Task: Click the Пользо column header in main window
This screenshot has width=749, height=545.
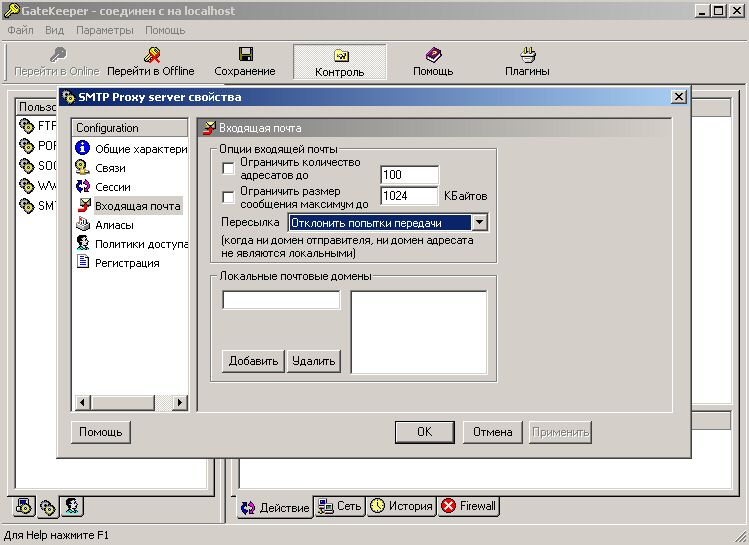Action: pos(36,107)
